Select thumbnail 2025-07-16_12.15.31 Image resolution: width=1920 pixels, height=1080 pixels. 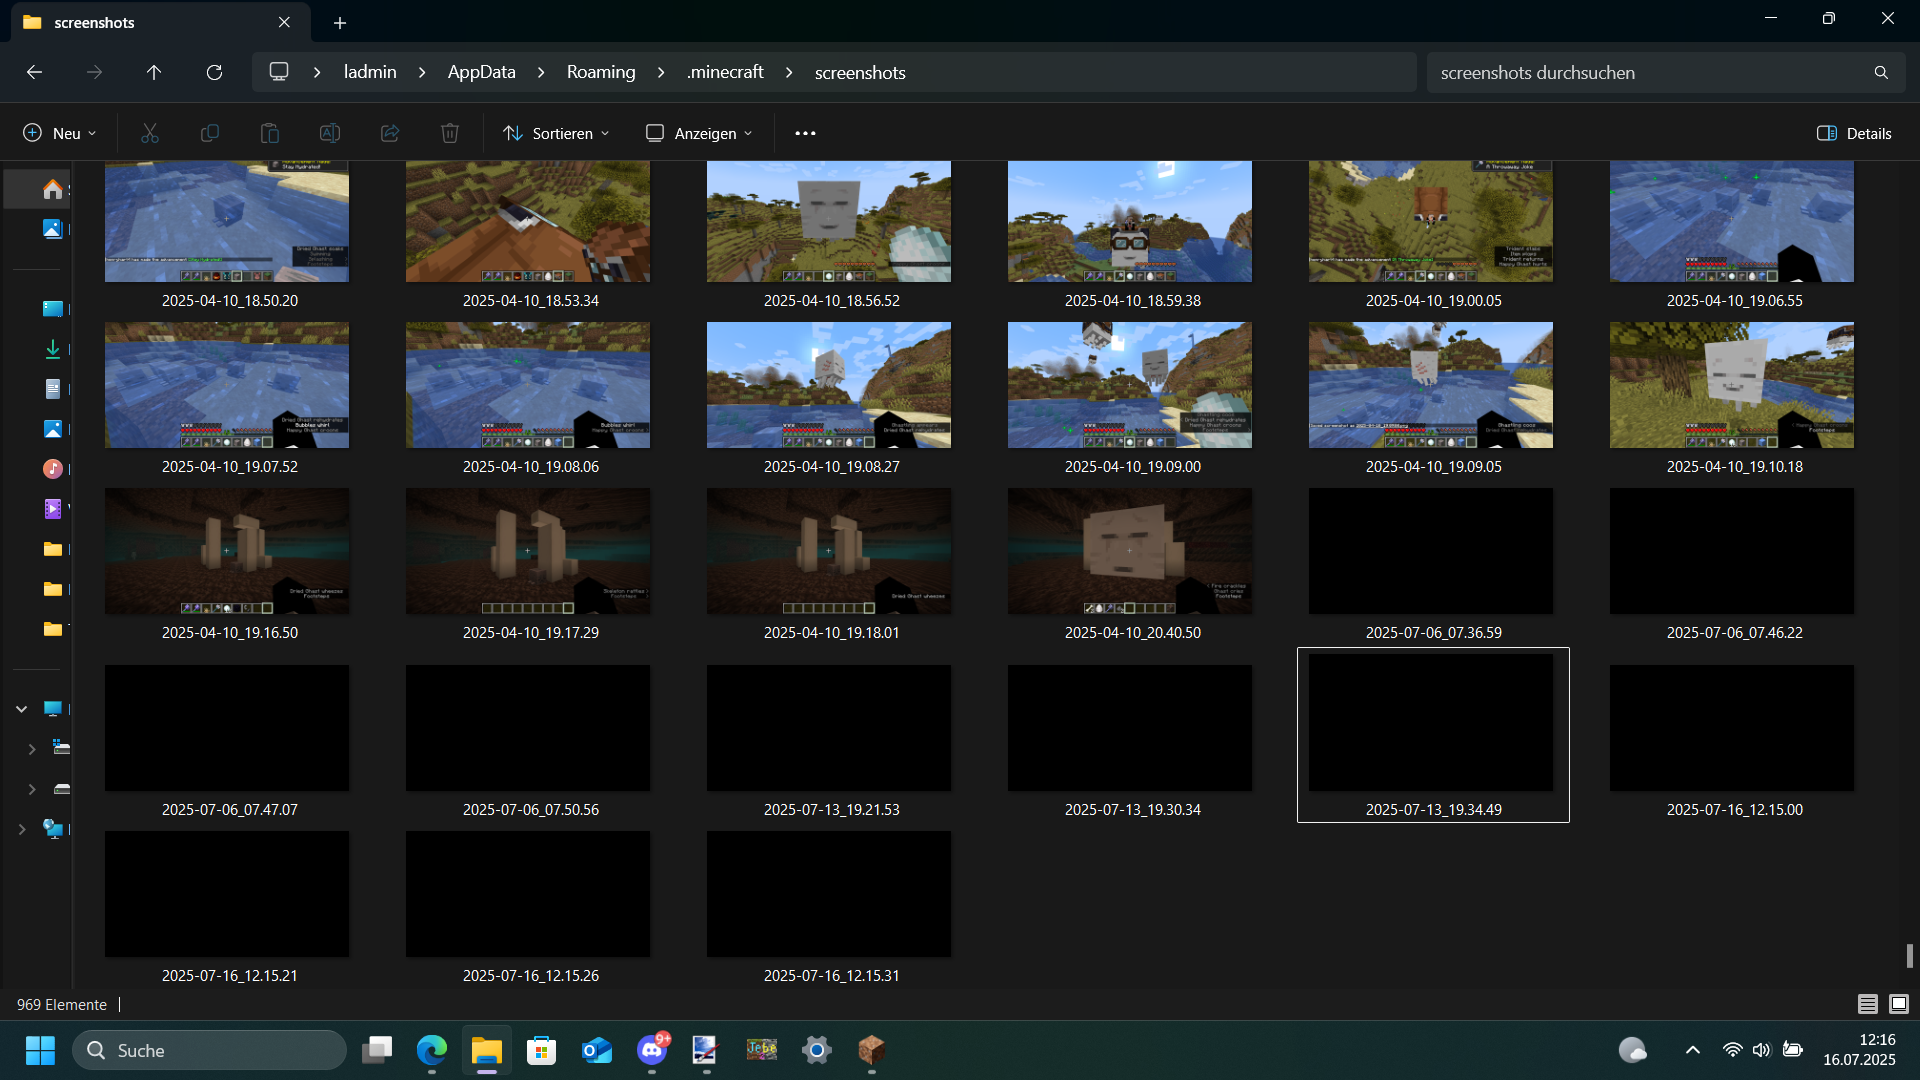tap(829, 894)
